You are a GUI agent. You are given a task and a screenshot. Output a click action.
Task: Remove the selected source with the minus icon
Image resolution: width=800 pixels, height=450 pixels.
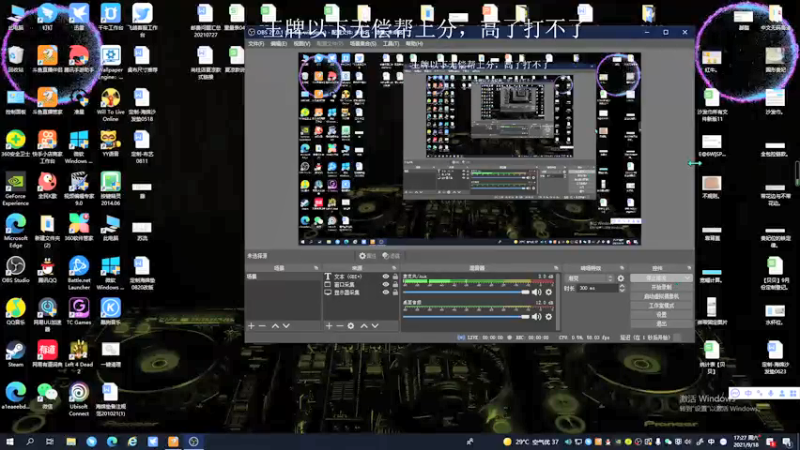point(340,326)
